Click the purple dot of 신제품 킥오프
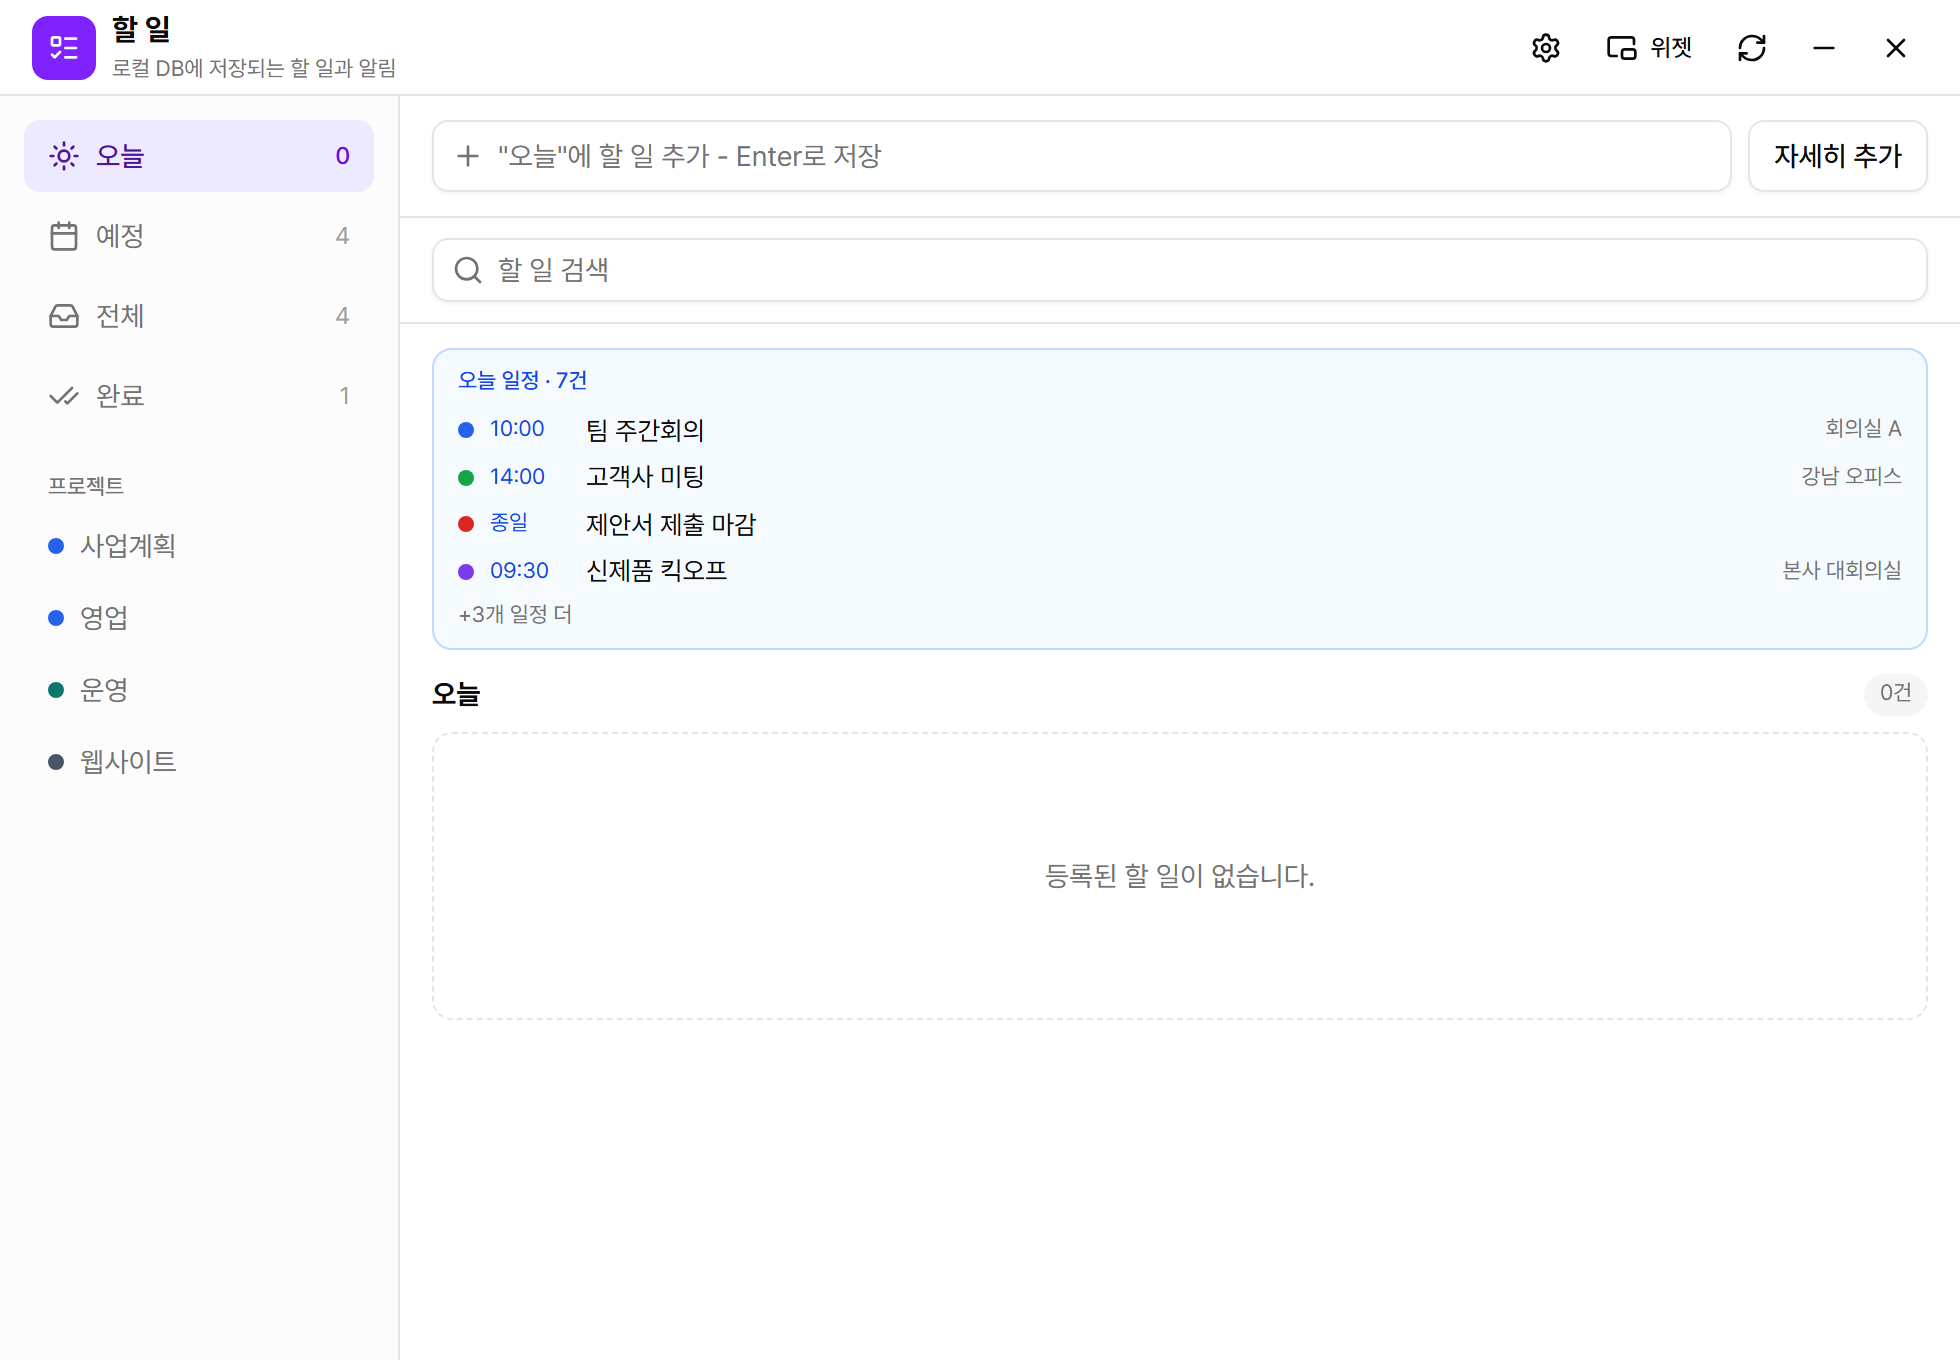Viewport: 1960px width, 1360px height. pyautogui.click(x=466, y=572)
